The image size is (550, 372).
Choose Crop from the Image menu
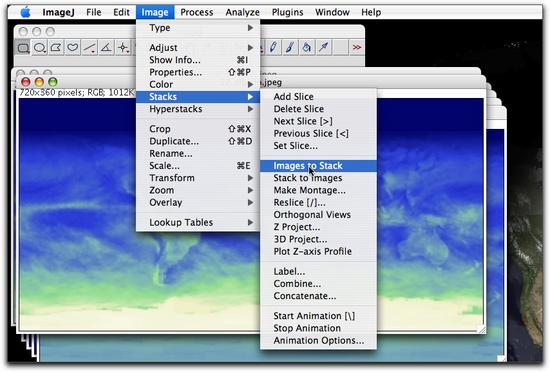tap(198, 129)
